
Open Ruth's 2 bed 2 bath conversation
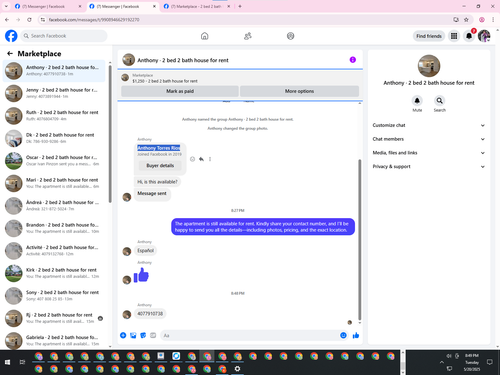pos(54,115)
